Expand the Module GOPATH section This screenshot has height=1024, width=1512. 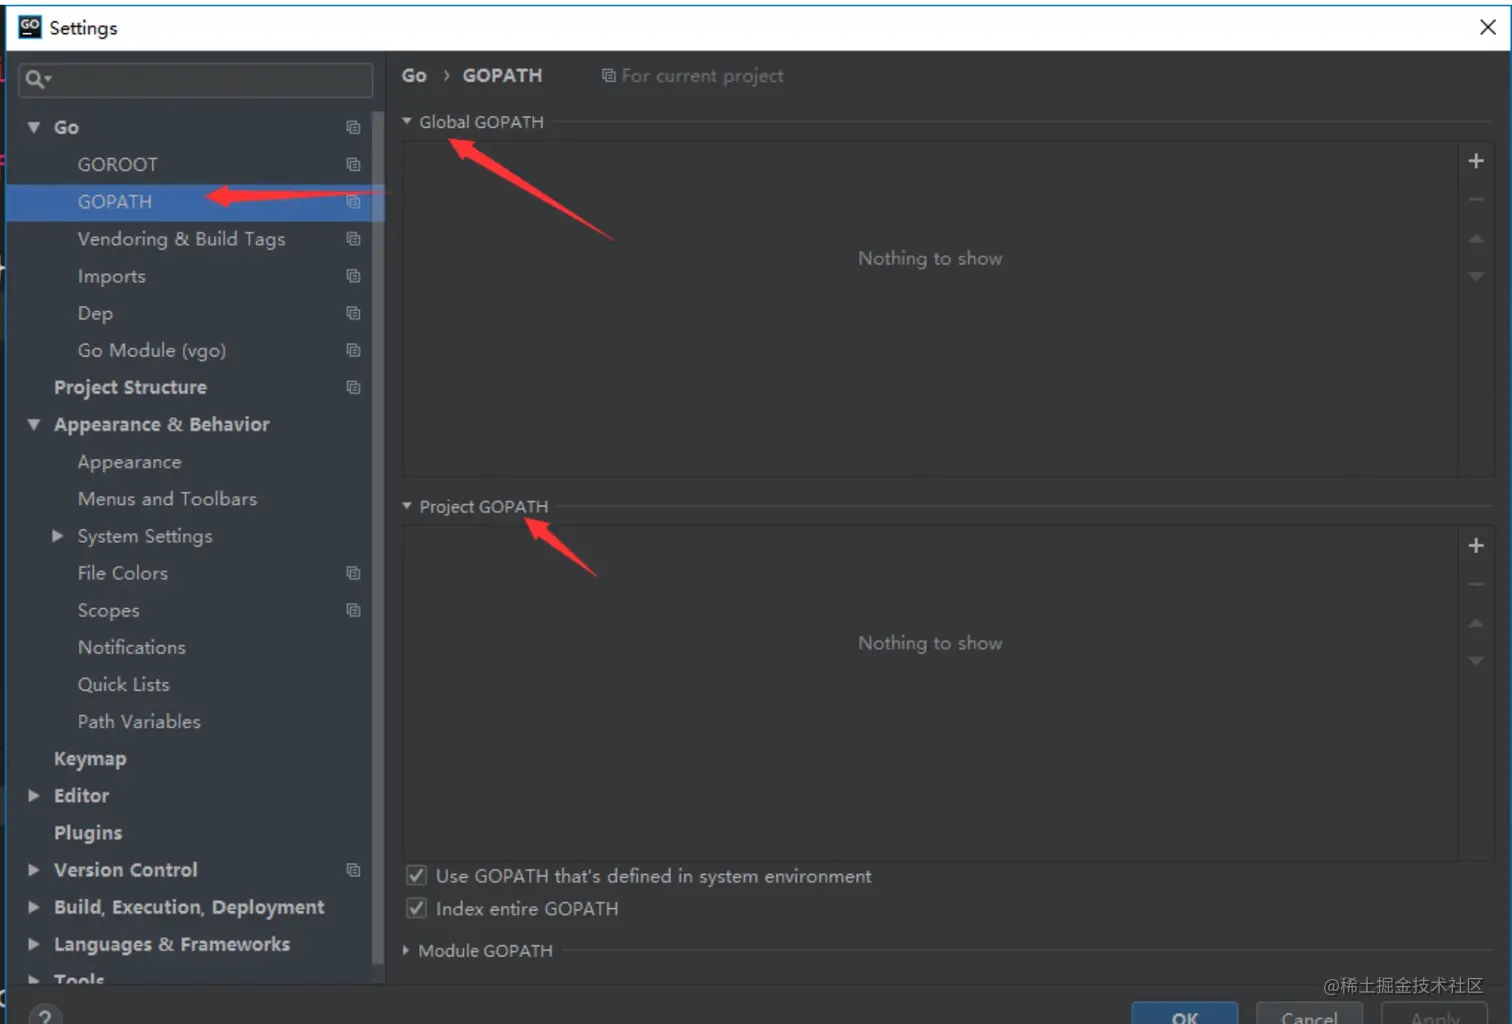point(406,950)
